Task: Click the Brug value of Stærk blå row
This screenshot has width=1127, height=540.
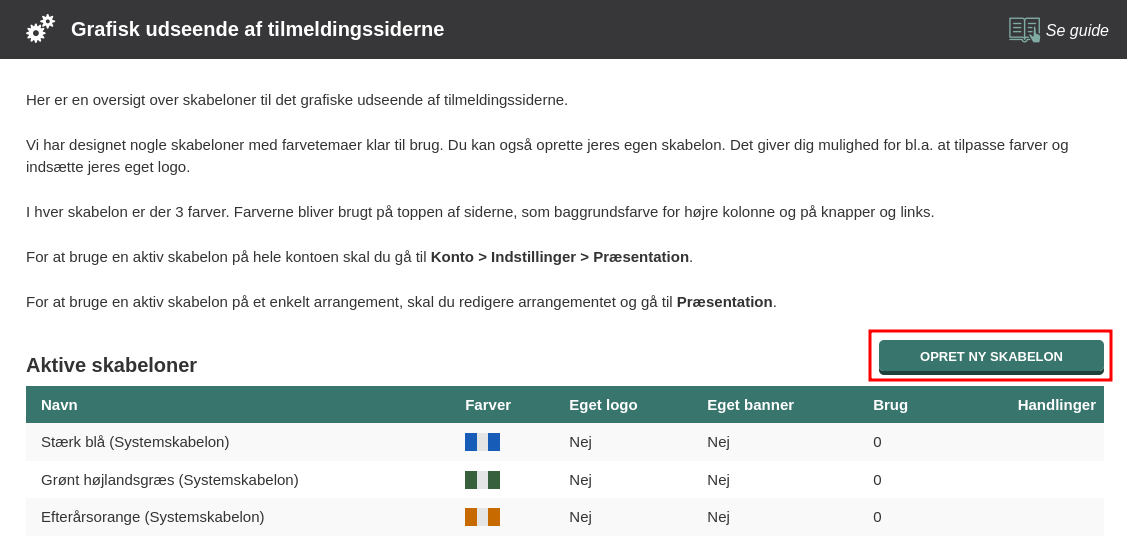Action: click(x=877, y=442)
